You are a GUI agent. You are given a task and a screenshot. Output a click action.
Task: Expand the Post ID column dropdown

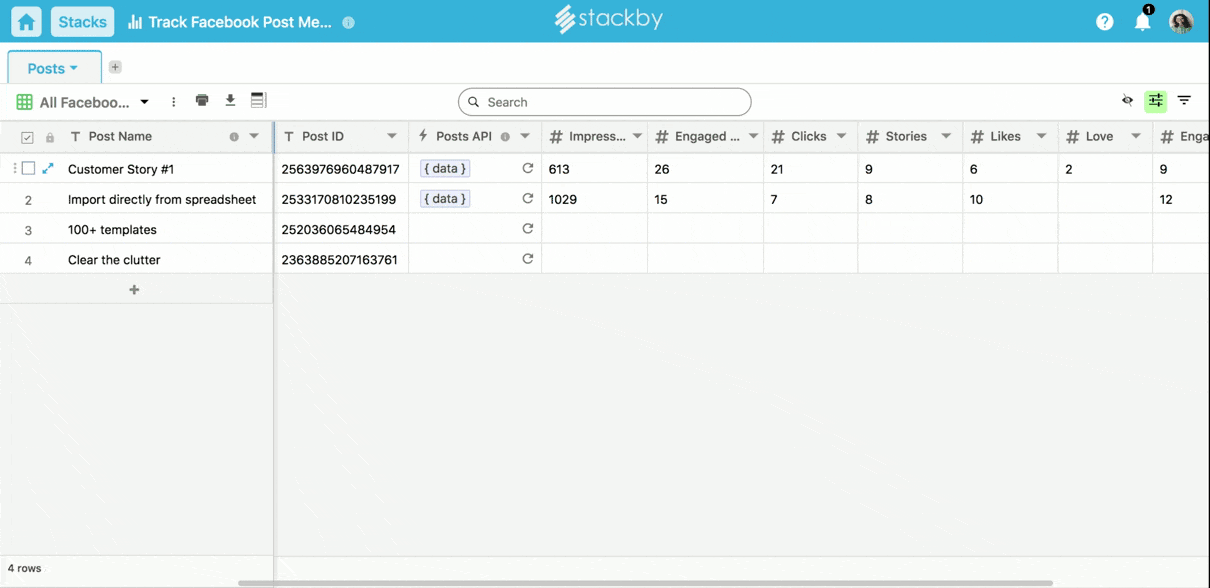392,137
